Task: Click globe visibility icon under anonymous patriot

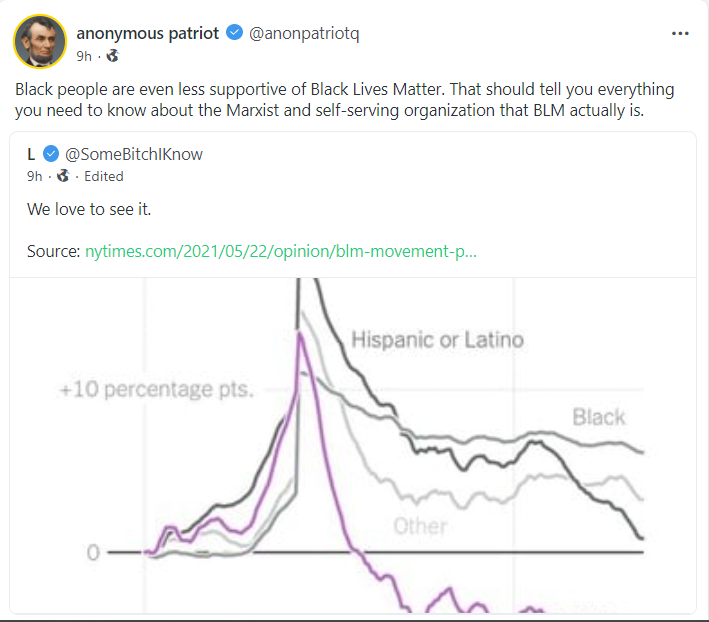Action: (112, 56)
